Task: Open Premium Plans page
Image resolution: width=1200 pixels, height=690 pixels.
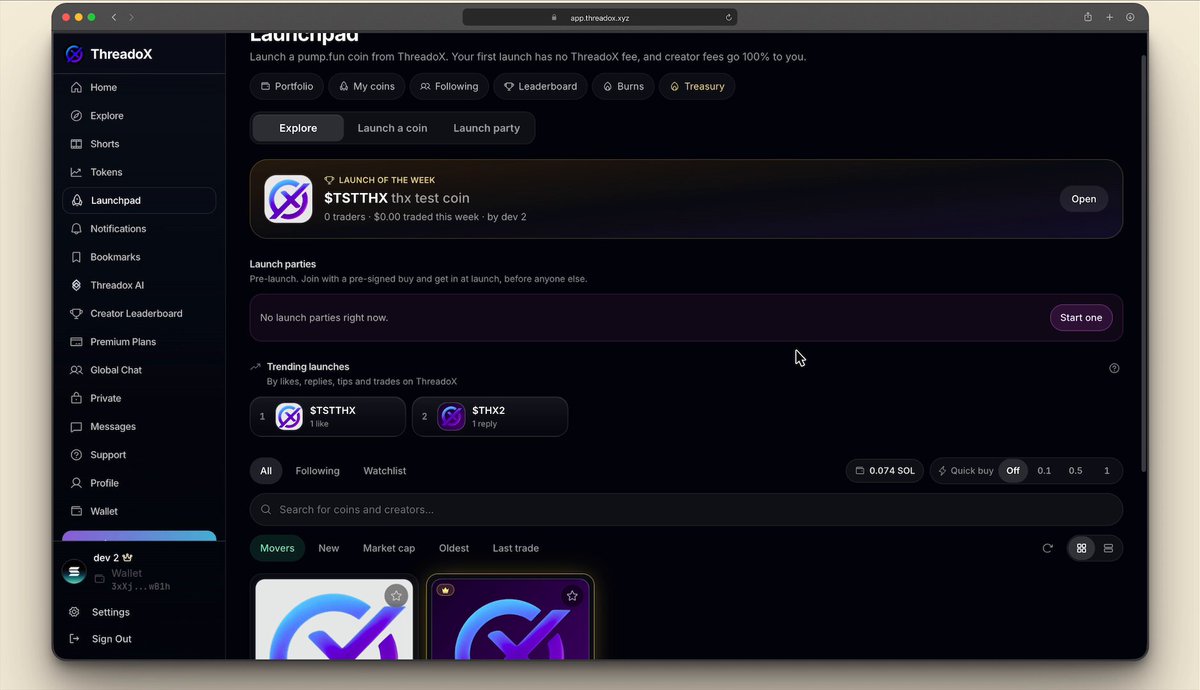Action: [x=139, y=342]
